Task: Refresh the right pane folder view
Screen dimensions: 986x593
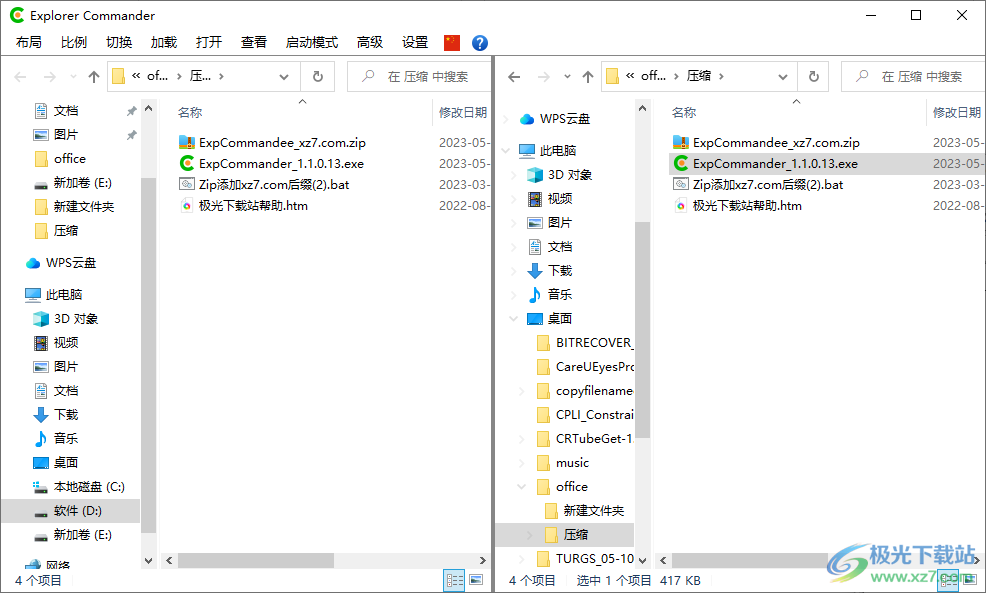Action: point(814,76)
